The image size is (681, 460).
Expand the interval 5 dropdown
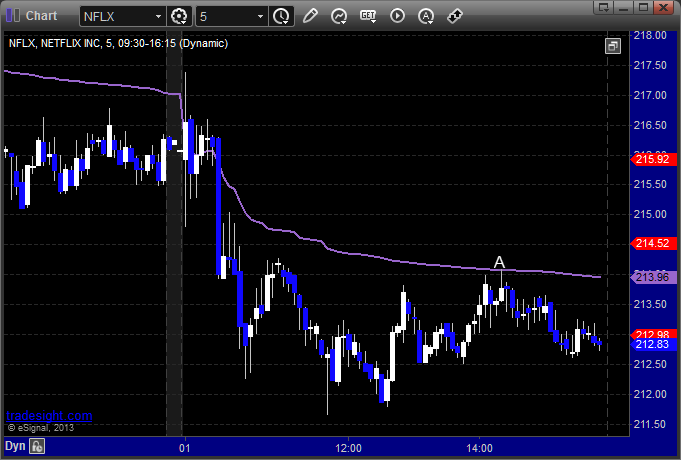(x=260, y=17)
